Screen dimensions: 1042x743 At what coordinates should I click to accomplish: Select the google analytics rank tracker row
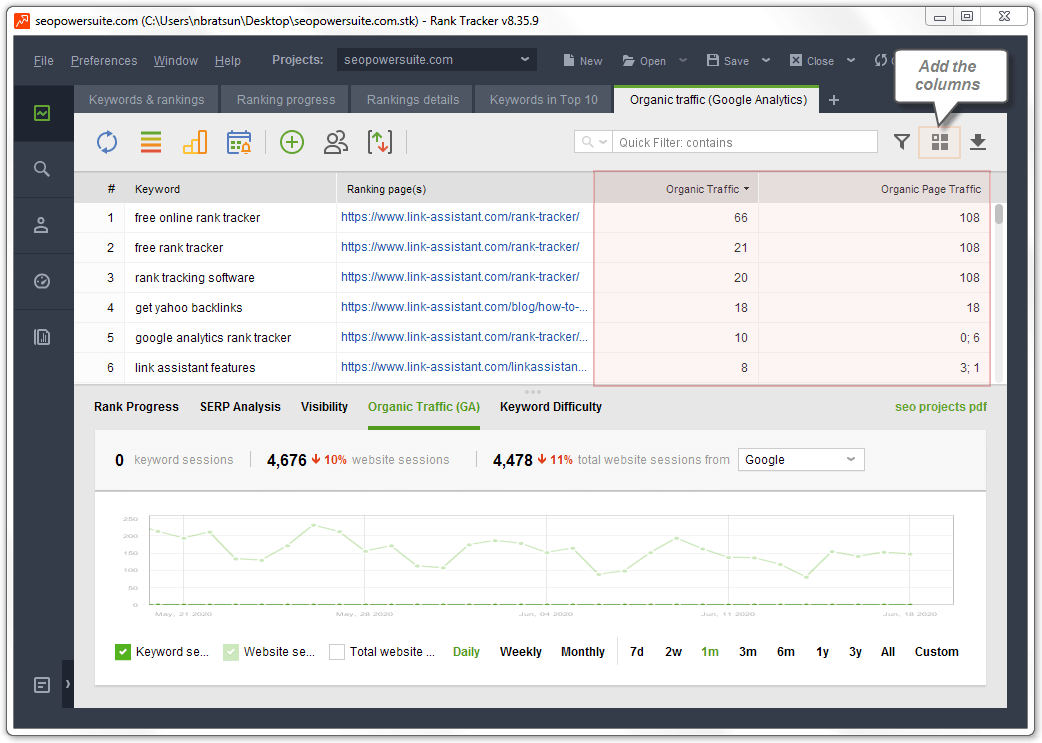coord(532,338)
